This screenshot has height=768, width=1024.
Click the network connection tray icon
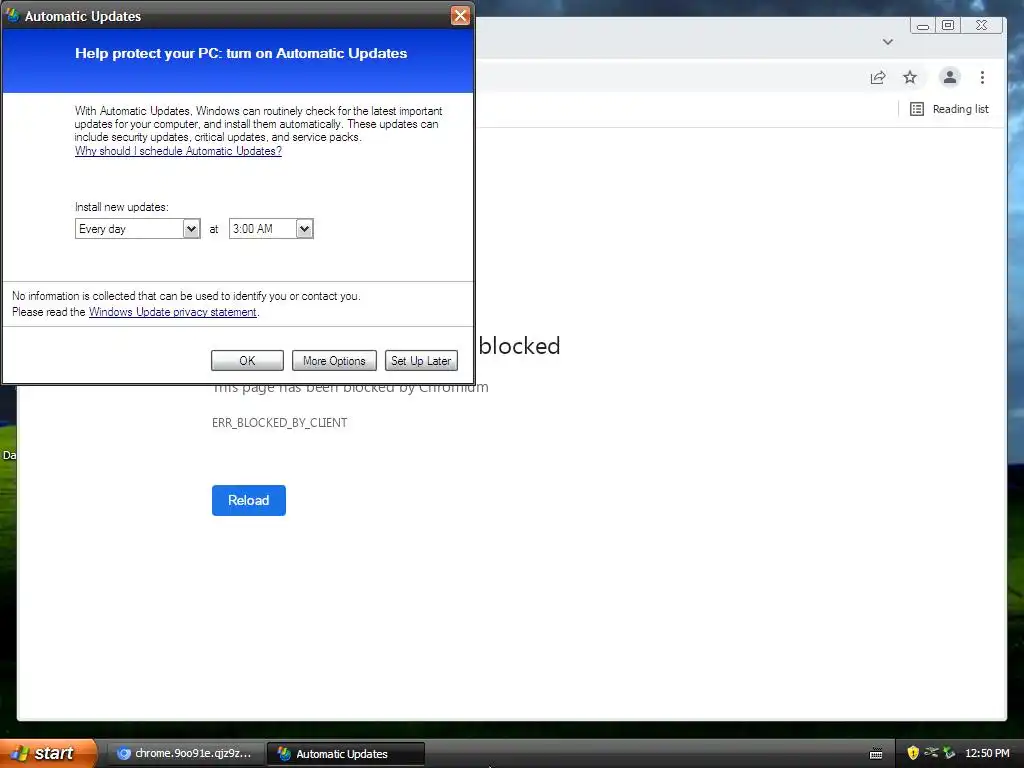coord(931,753)
